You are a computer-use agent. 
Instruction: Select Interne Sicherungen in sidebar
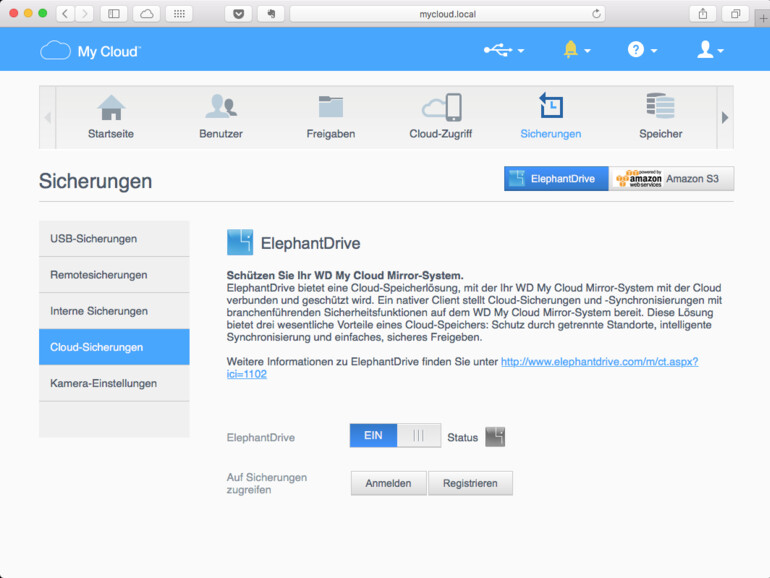point(114,311)
